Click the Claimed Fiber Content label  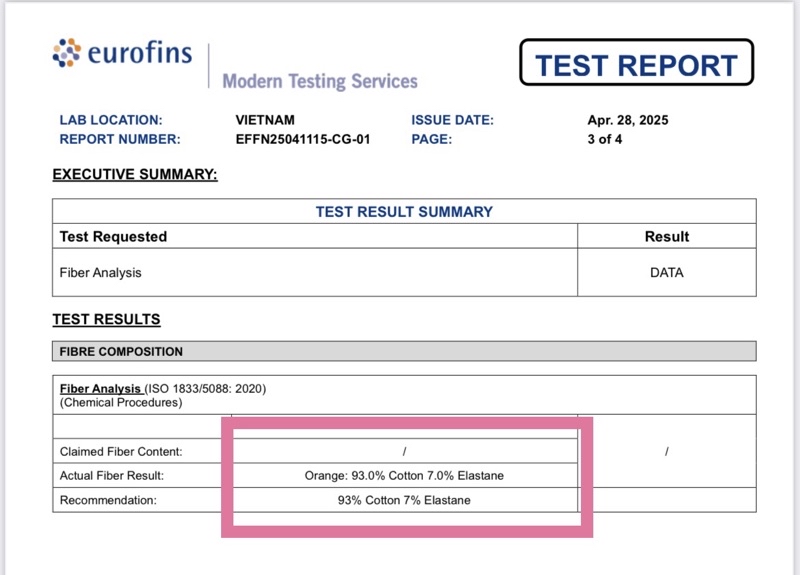click(121, 452)
